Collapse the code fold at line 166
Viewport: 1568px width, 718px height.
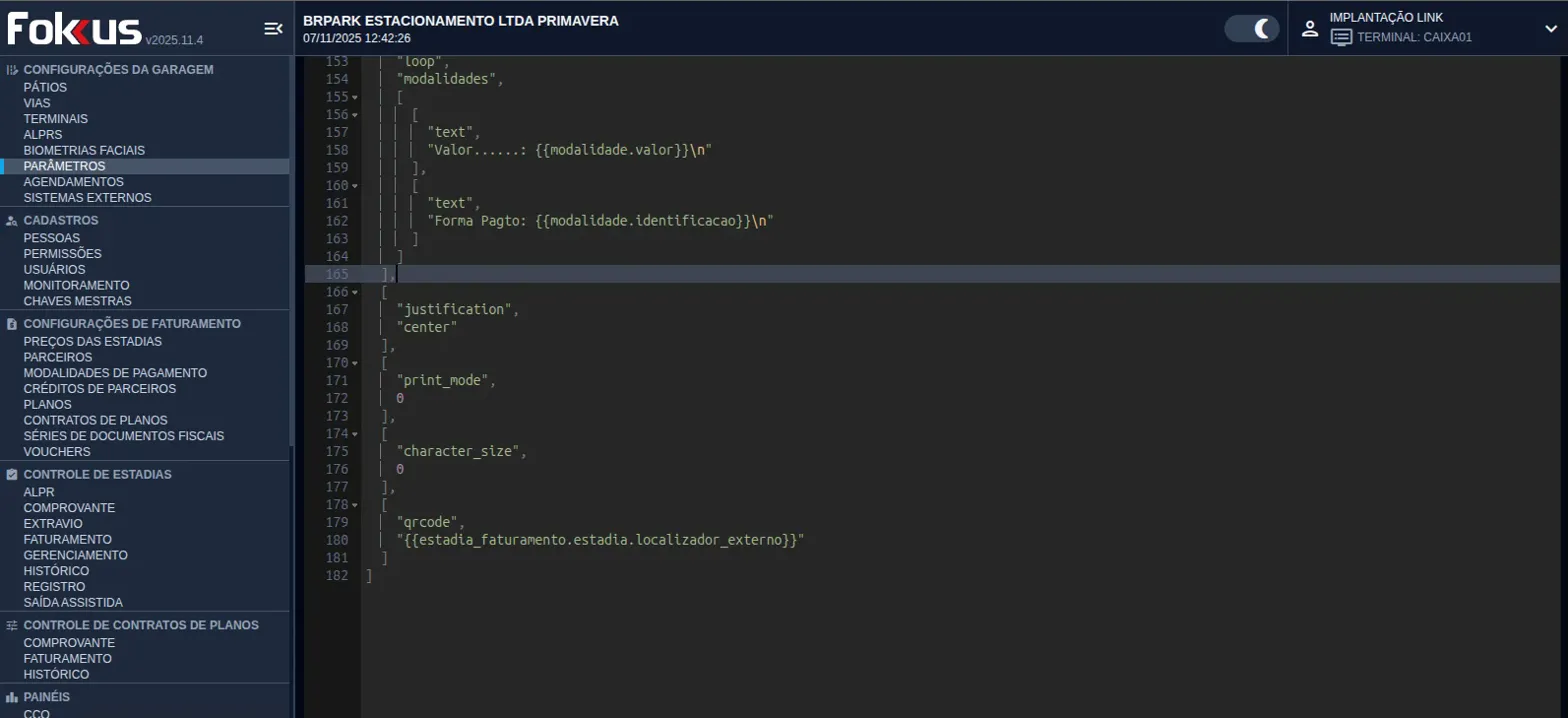354,293
